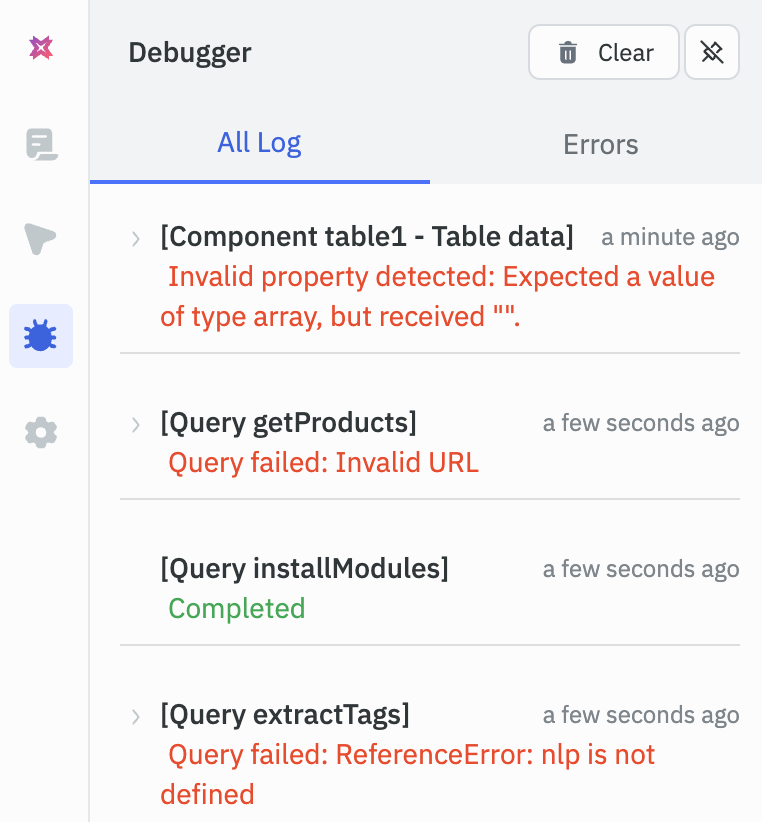762x822 pixels.
Task: Click the Debugger panel title
Action: point(189,53)
